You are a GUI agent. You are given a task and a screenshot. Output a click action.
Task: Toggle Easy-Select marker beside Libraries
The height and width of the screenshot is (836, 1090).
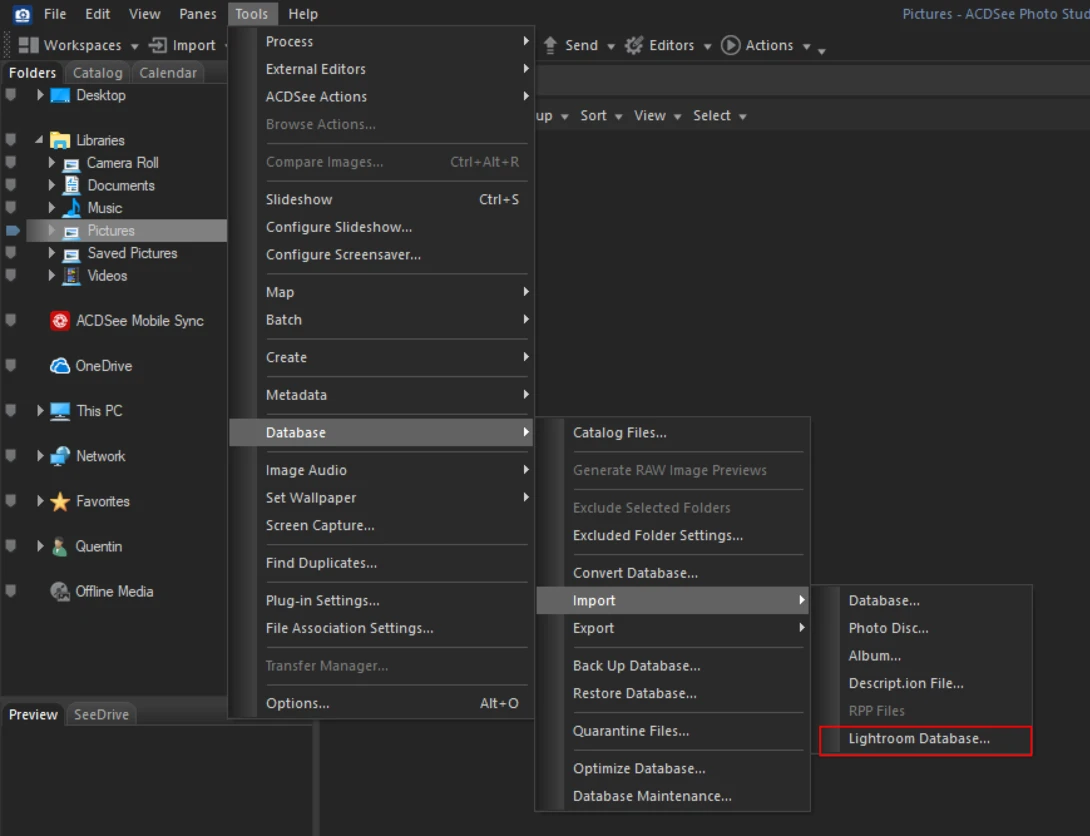10,140
